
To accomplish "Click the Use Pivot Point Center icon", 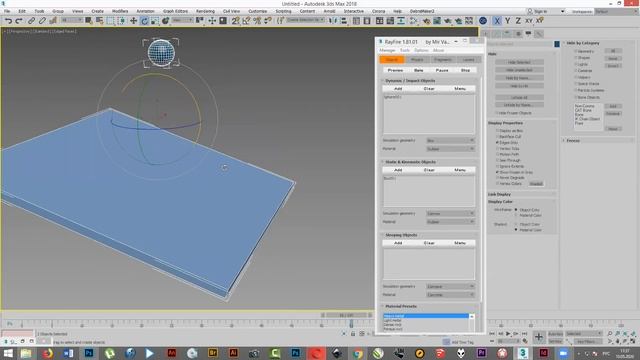I will pos(200,20).
